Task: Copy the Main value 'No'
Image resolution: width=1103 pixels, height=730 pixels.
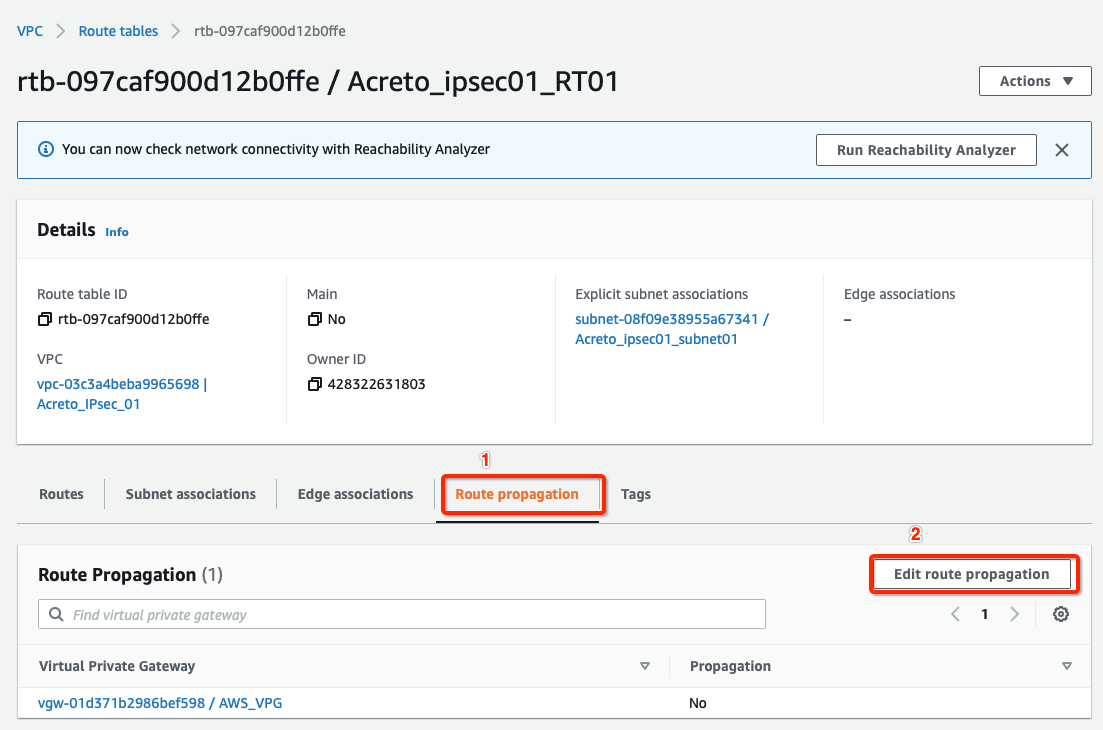Action: (x=314, y=319)
